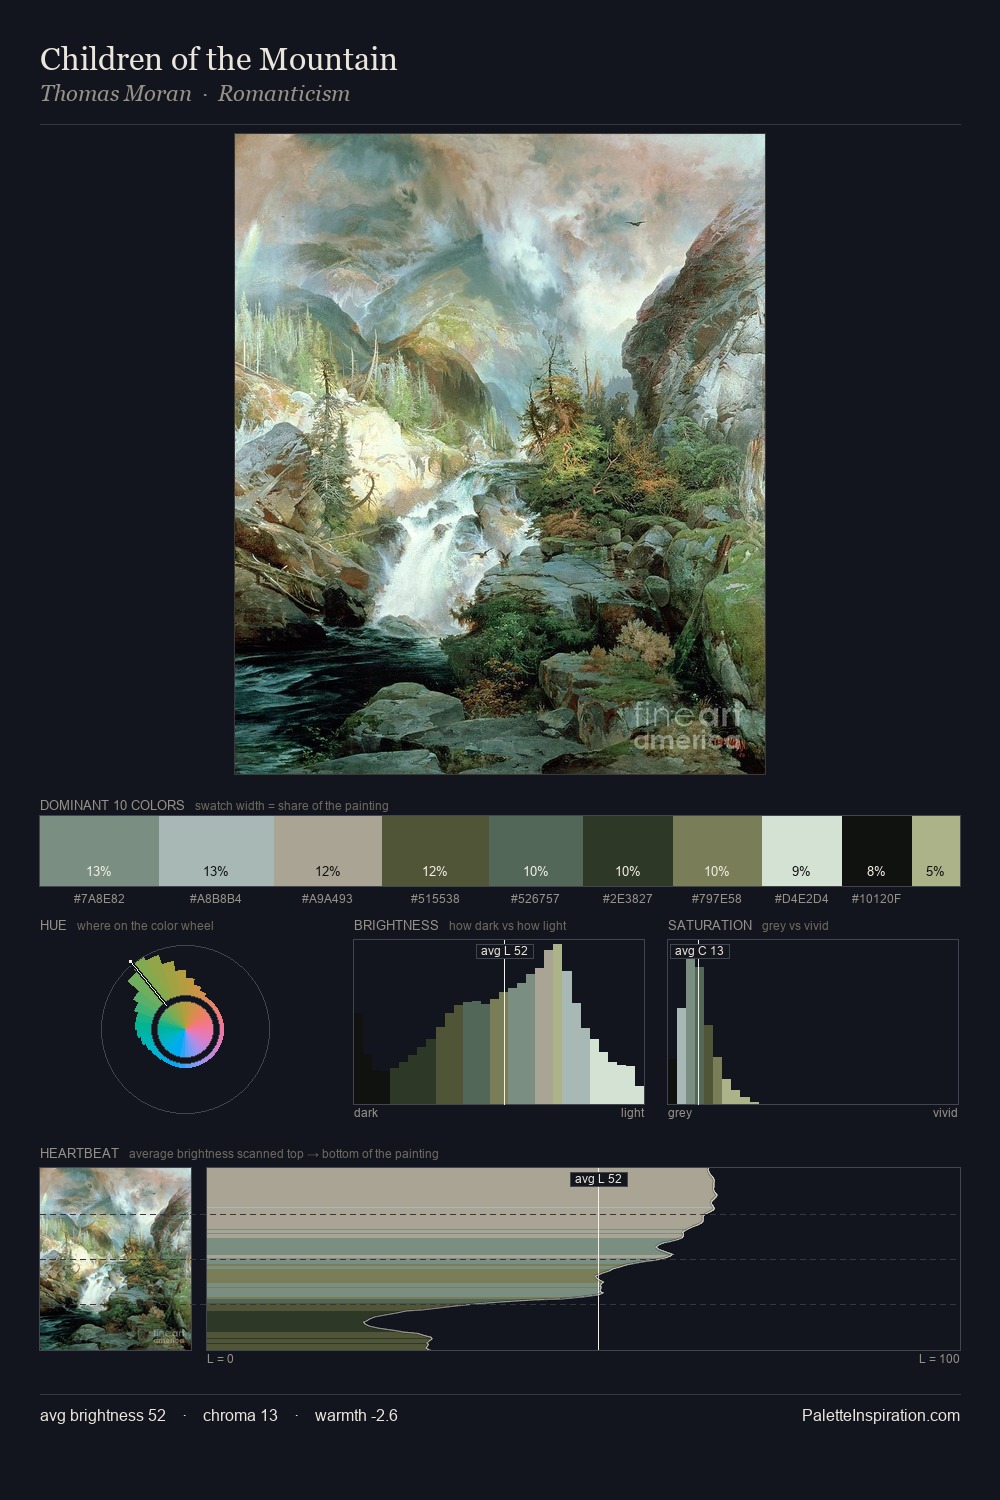Click the title Children of the Mountain
This screenshot has width=1000, height=1500.
(219, 59)
